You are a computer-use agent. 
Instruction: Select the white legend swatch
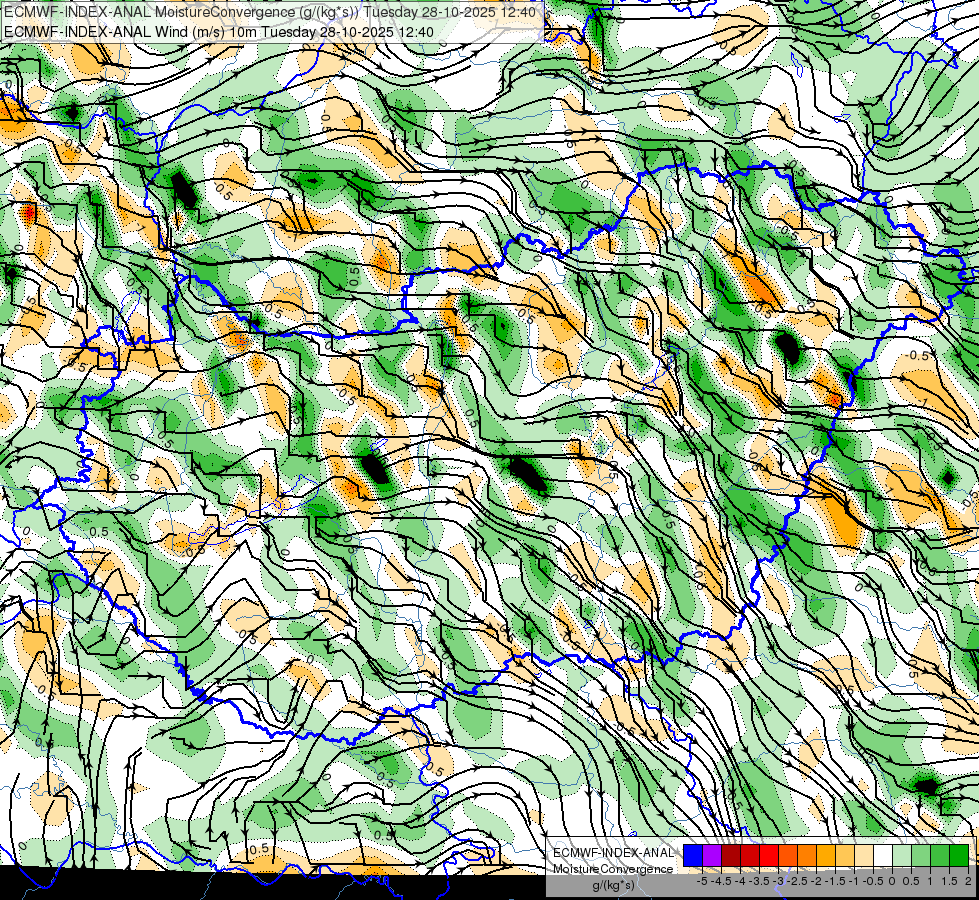(883, 855)
